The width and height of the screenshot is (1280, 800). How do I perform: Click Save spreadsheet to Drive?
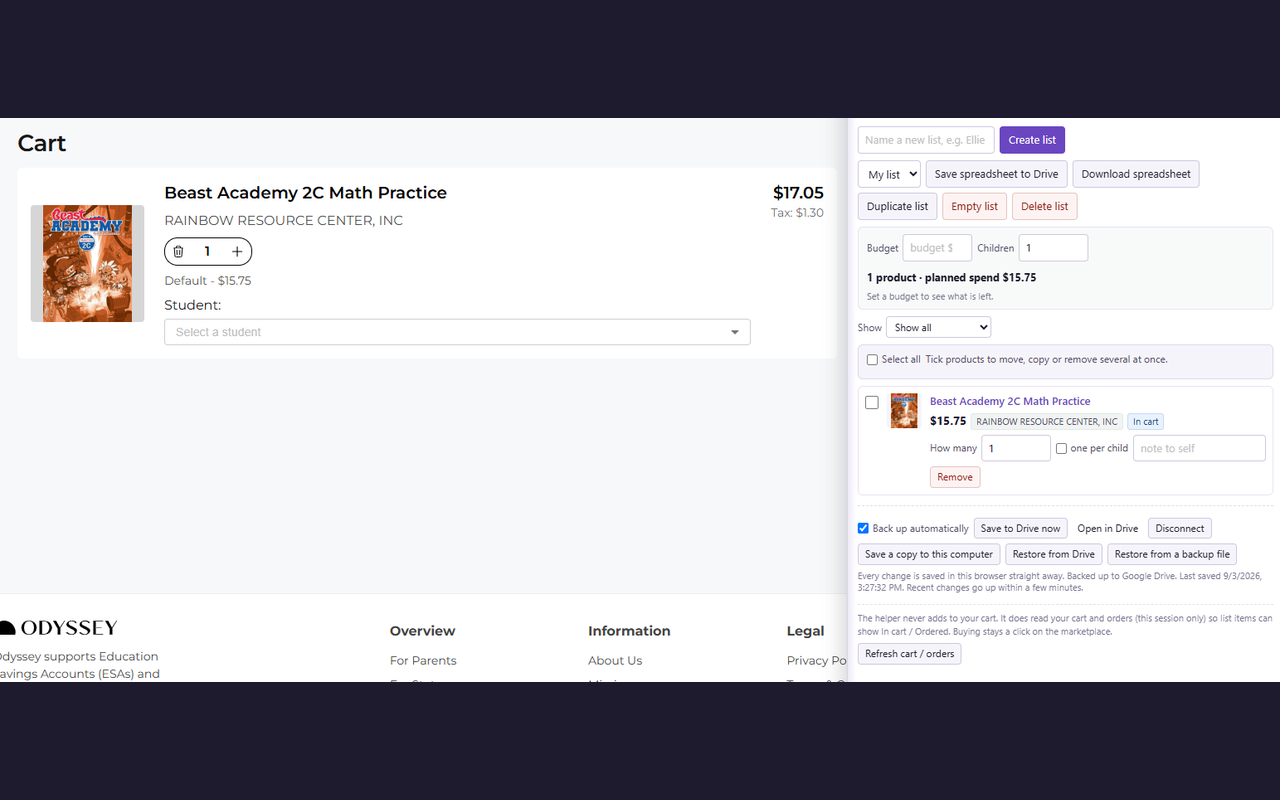996,174
